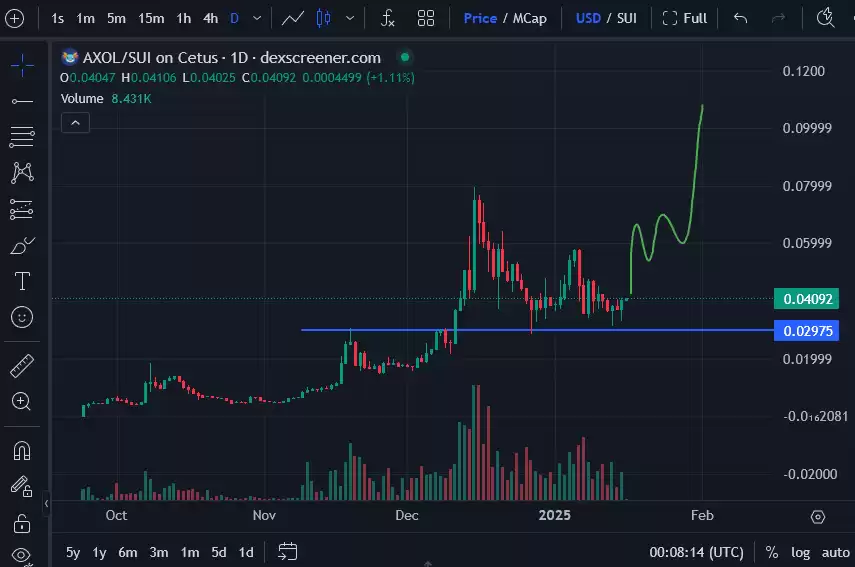The image size is (855, 567).
Task: Select the crosshair cursor tool
Action: tap(22, 65)
